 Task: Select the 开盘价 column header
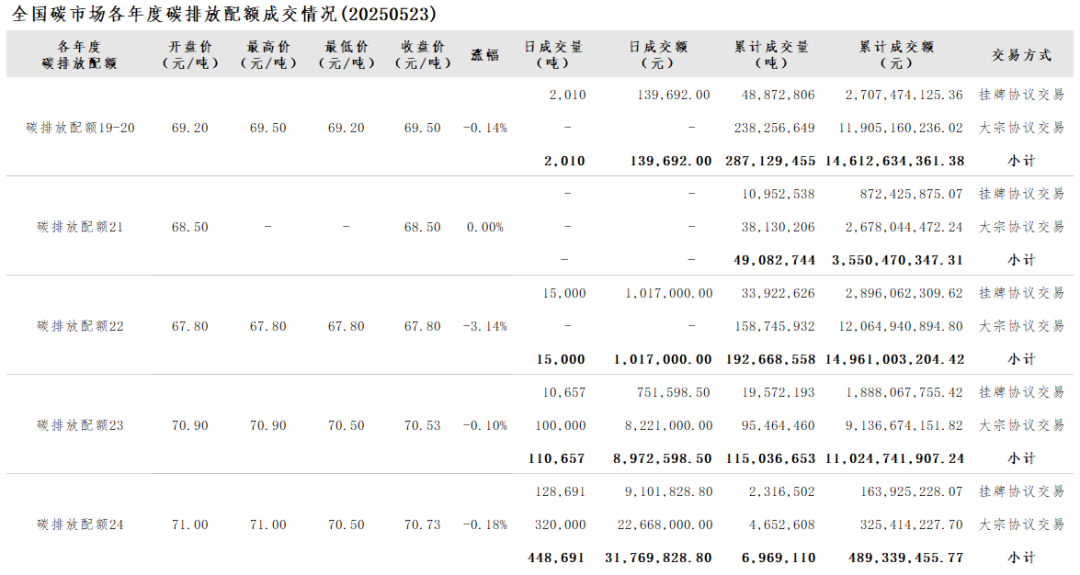(190, 55)
